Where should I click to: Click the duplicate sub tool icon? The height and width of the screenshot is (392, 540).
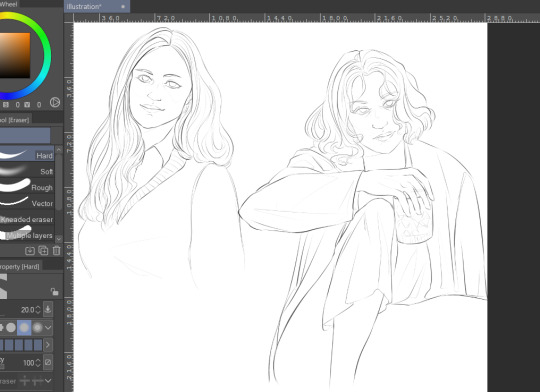tap(43, 250)
